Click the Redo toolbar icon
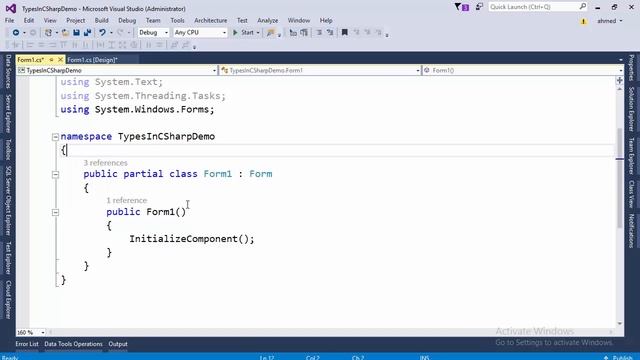The image size is (640, 360). coord(120,33)
